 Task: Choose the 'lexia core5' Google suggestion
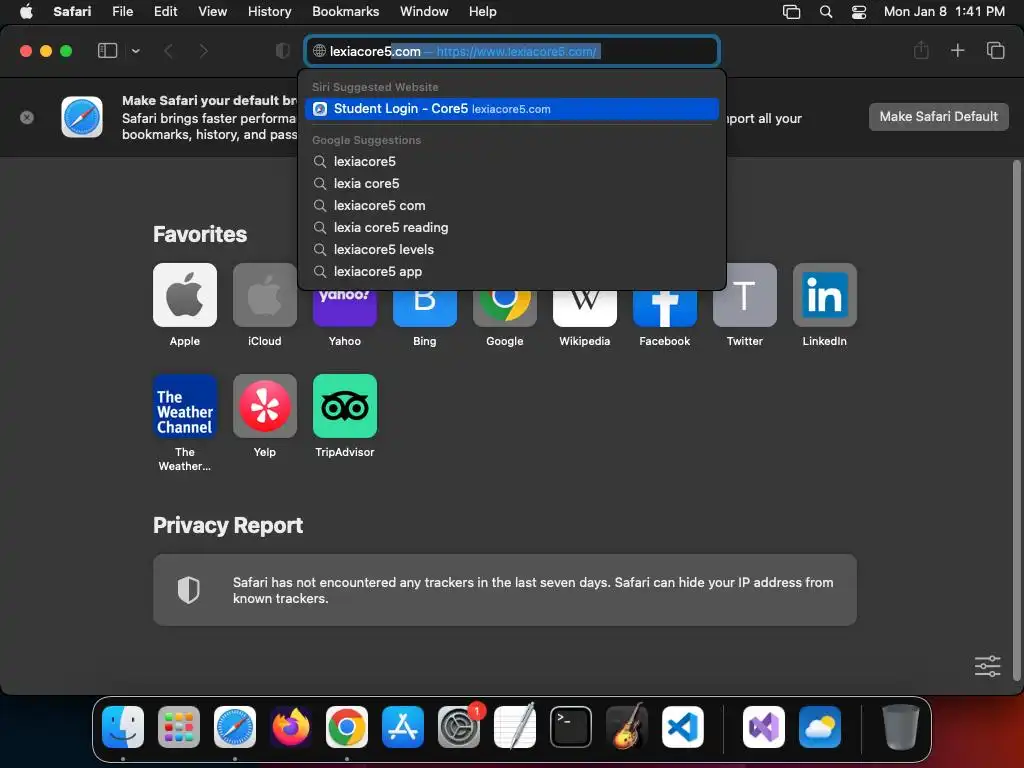click(x=512, y=184)
